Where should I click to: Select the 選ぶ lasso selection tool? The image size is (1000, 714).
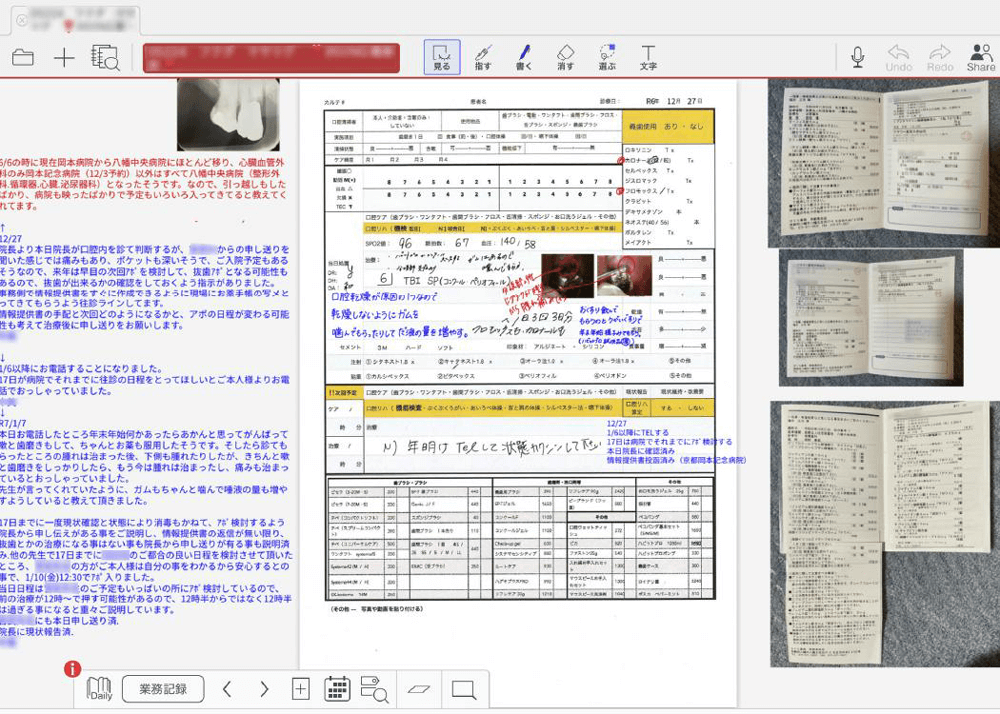(607, 58)
